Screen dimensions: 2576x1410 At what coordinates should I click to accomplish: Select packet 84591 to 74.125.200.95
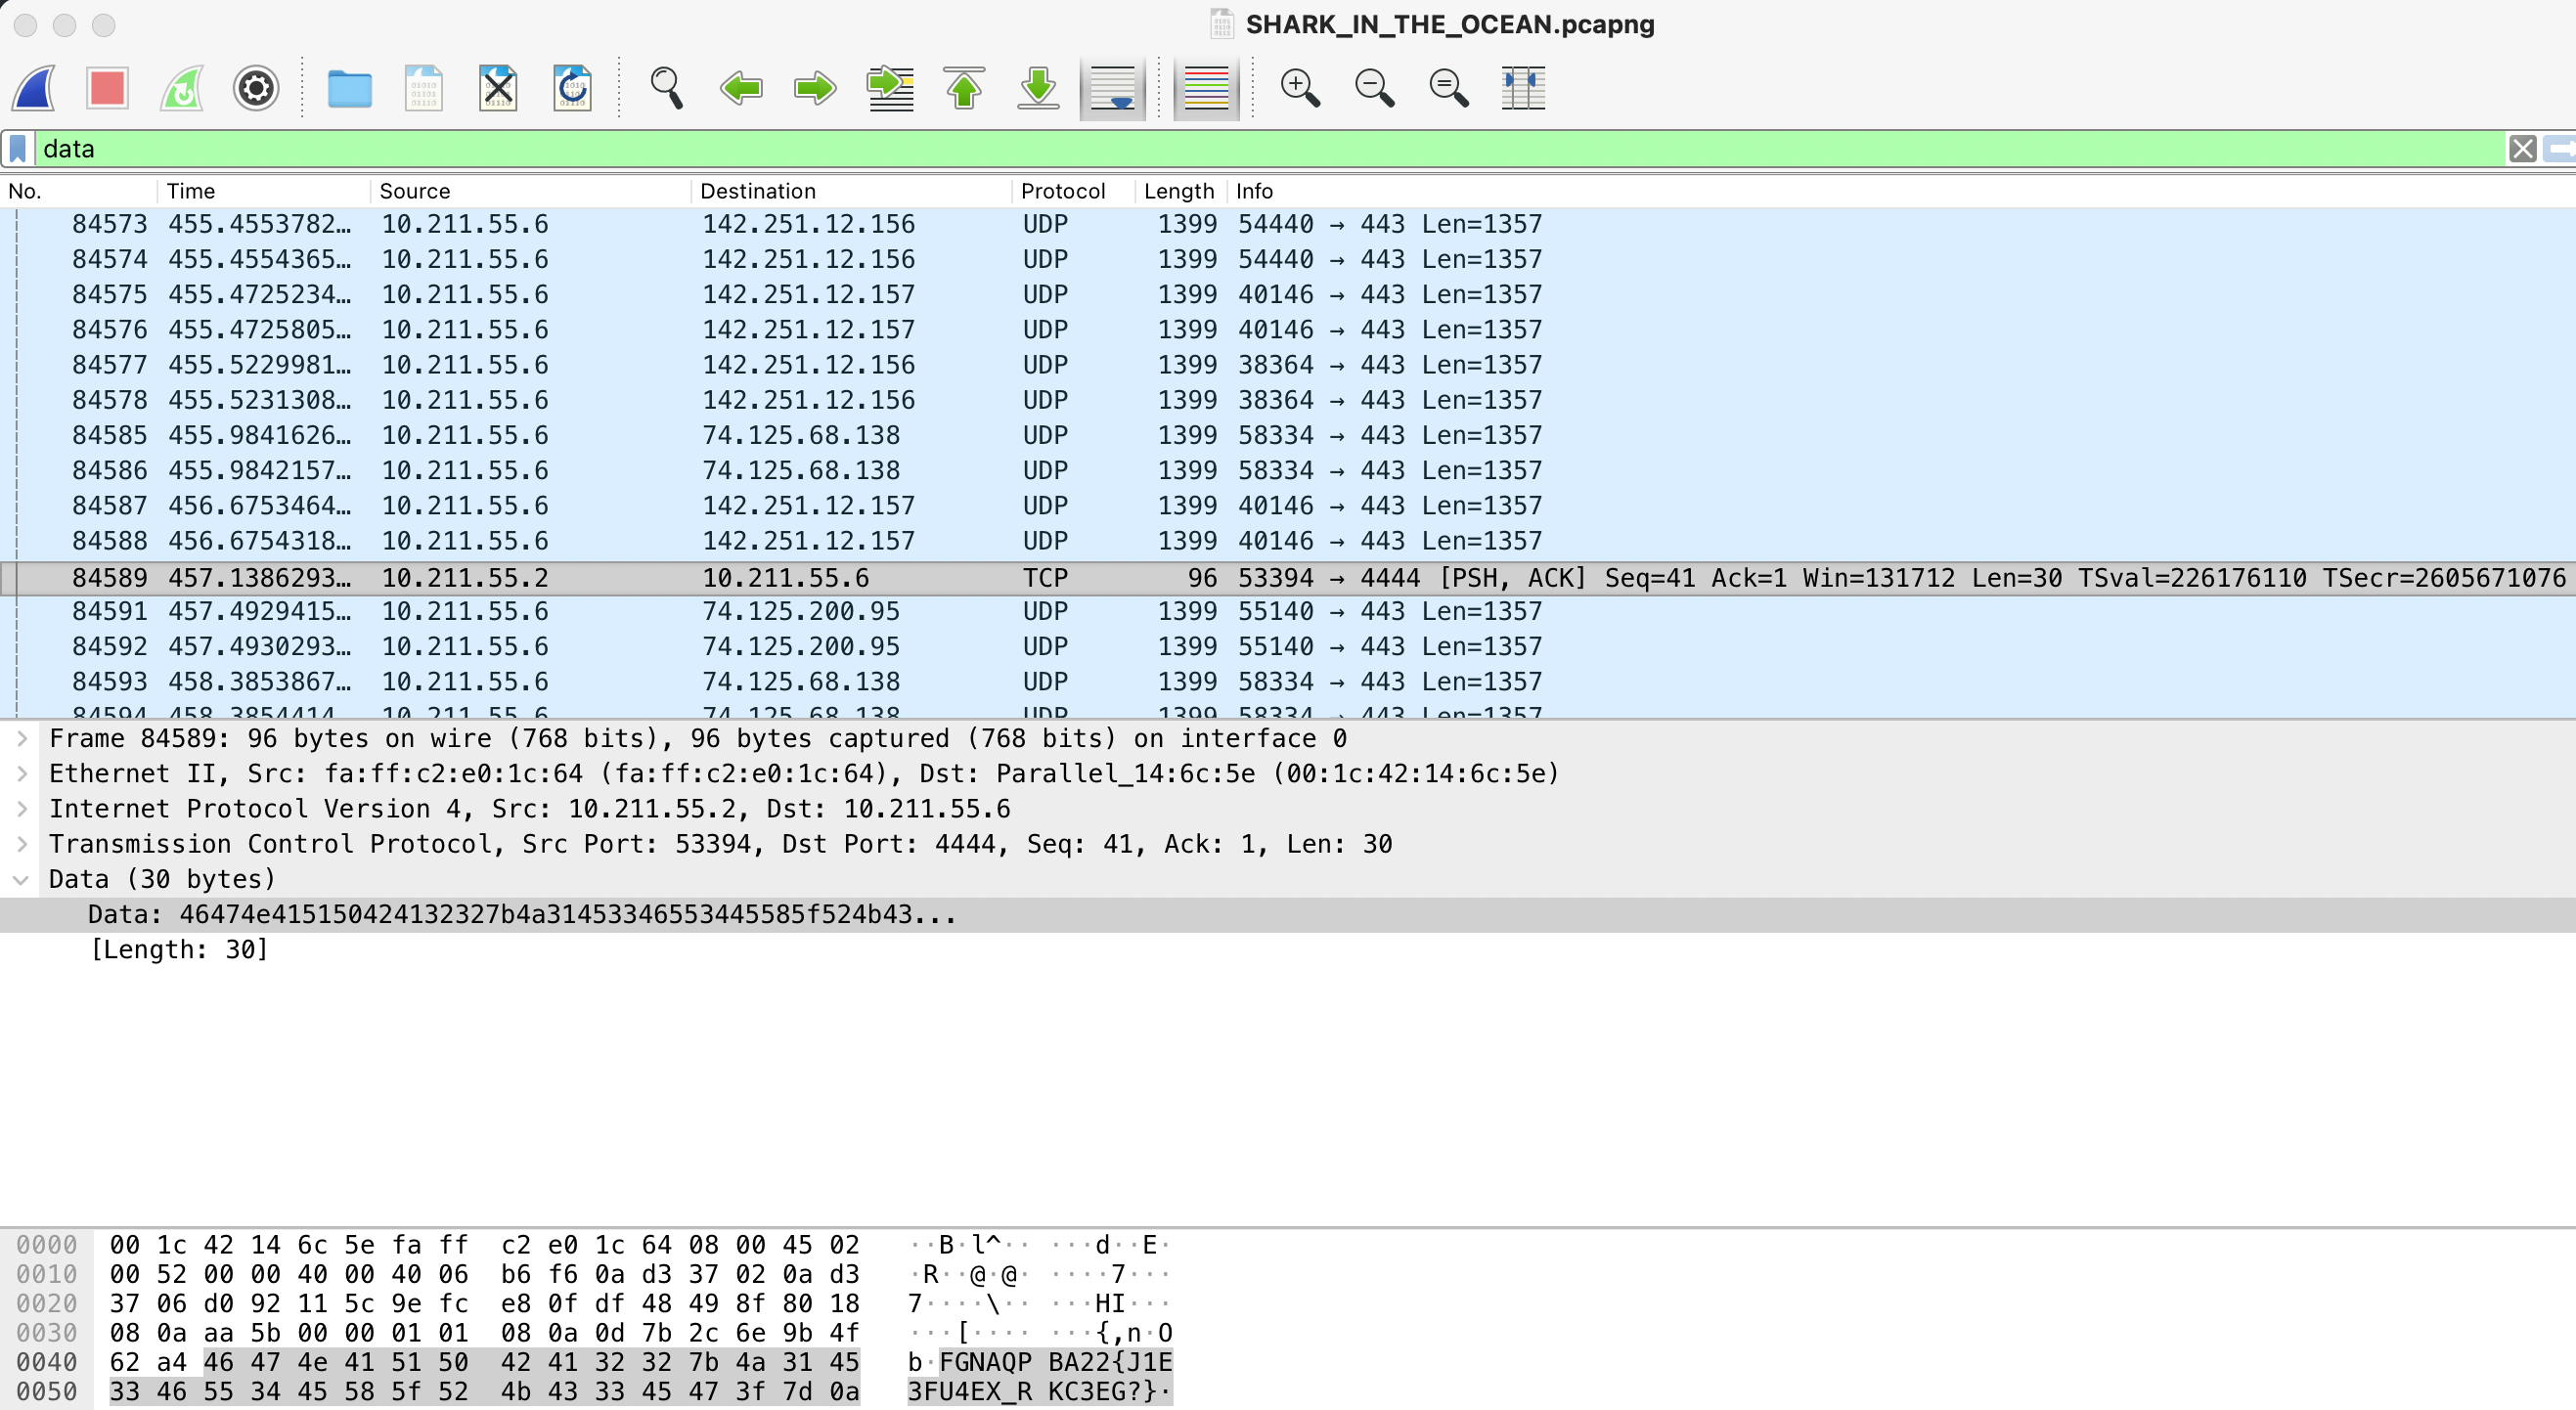(x=1288, y=611)
